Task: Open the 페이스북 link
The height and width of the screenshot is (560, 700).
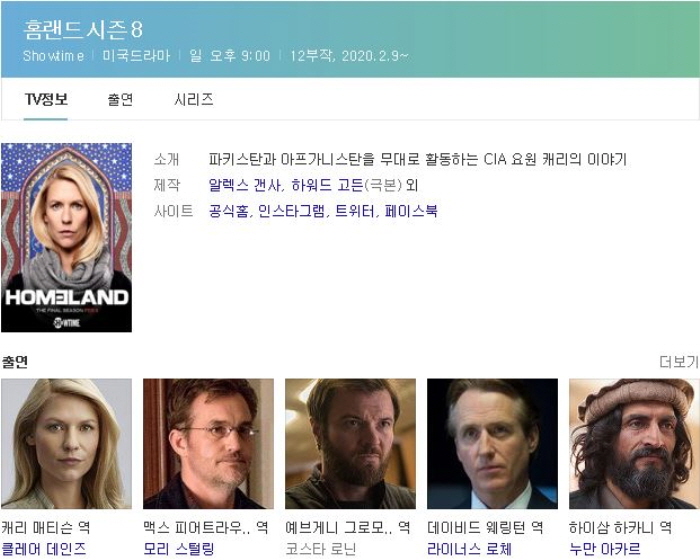Action: tap(411, 211)
